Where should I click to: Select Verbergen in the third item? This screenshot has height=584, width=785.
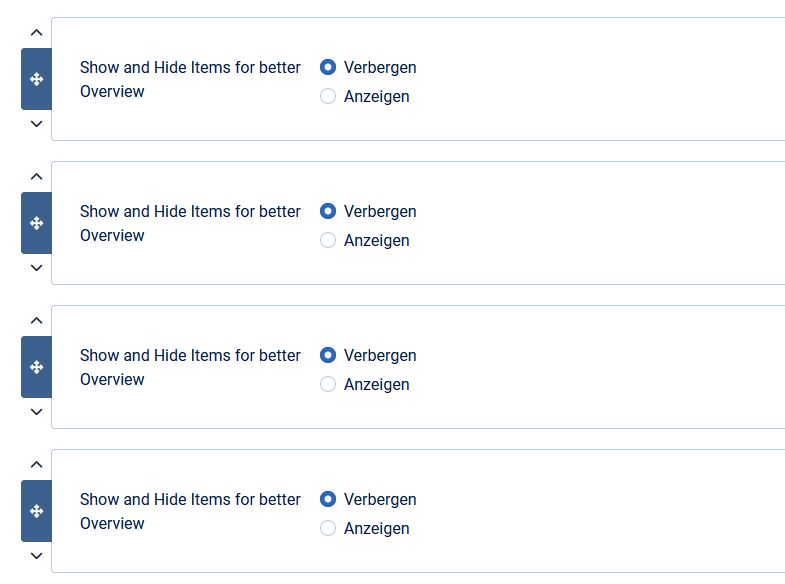pyautogui.click(x=328, y=356)
